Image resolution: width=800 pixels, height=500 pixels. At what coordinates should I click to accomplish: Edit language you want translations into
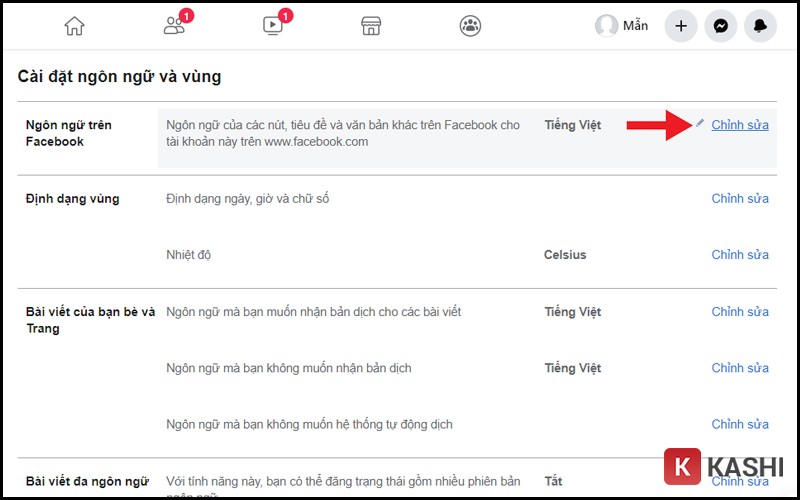tap(740, 312)
